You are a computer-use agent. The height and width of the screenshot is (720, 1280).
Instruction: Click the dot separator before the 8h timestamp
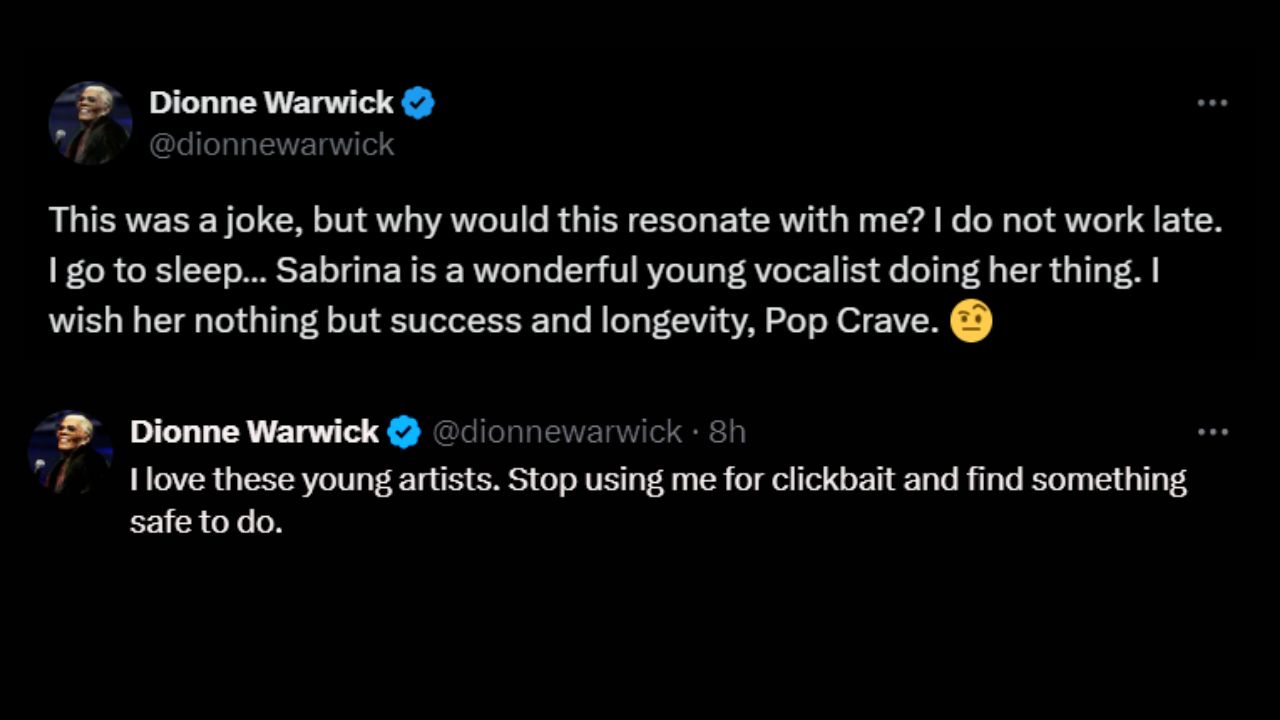[696, 431]
